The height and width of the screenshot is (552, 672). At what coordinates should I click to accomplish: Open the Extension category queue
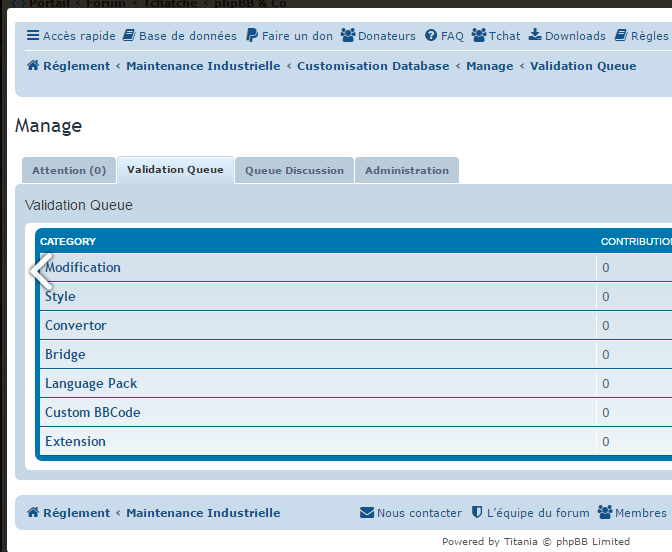75,442
